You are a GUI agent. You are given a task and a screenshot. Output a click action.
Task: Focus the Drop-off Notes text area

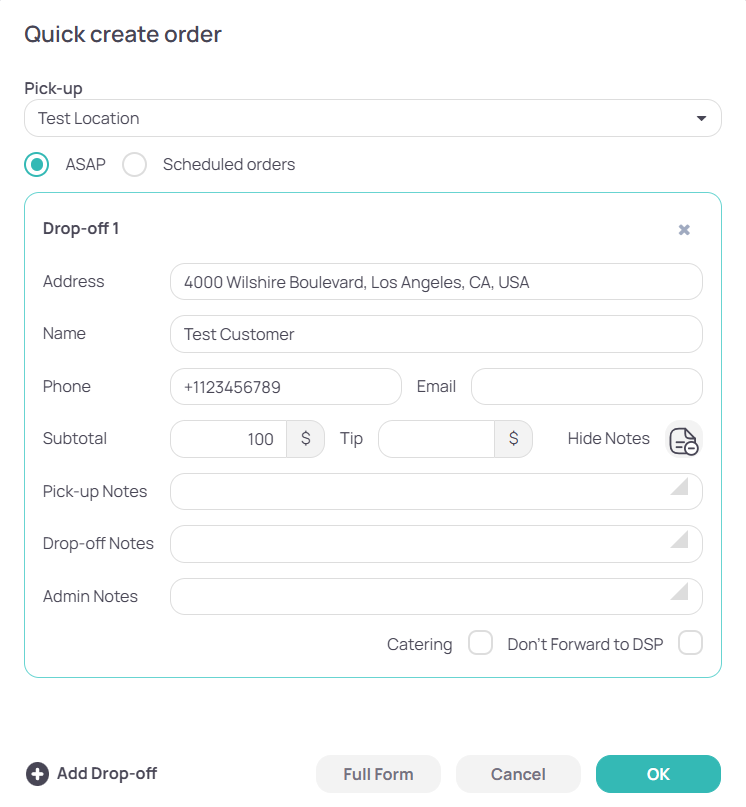tap(436, 544)
